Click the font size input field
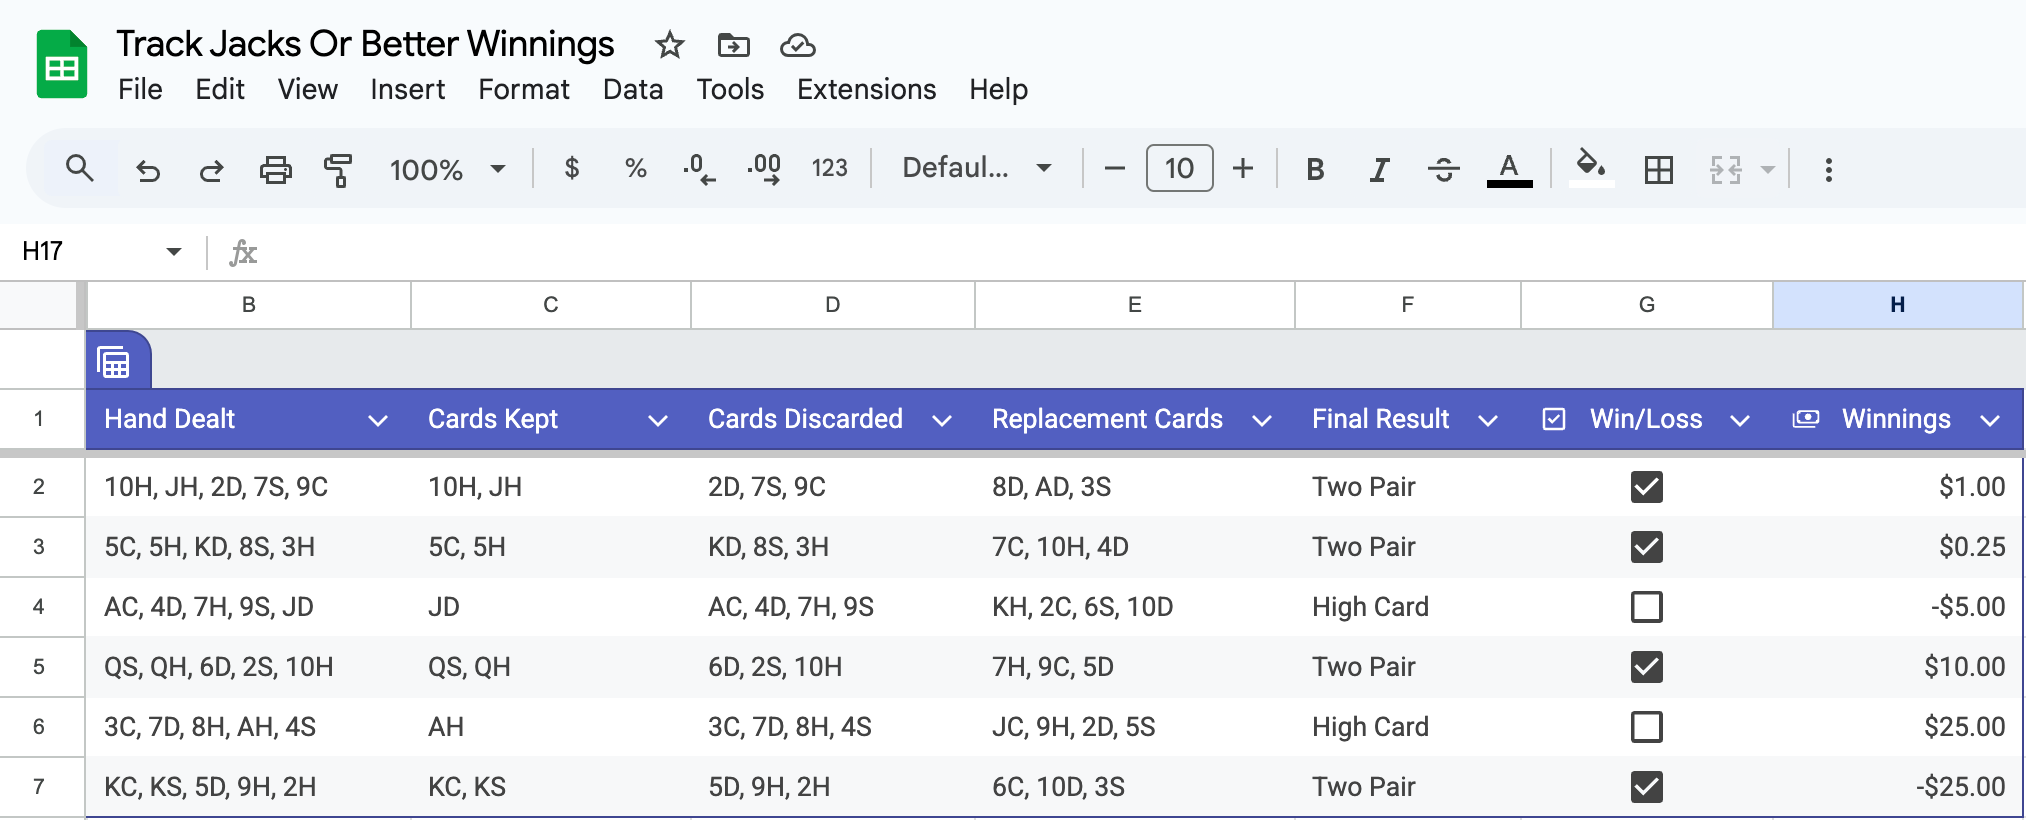Screen dimensions: 2026x820 pos(1179,168)
